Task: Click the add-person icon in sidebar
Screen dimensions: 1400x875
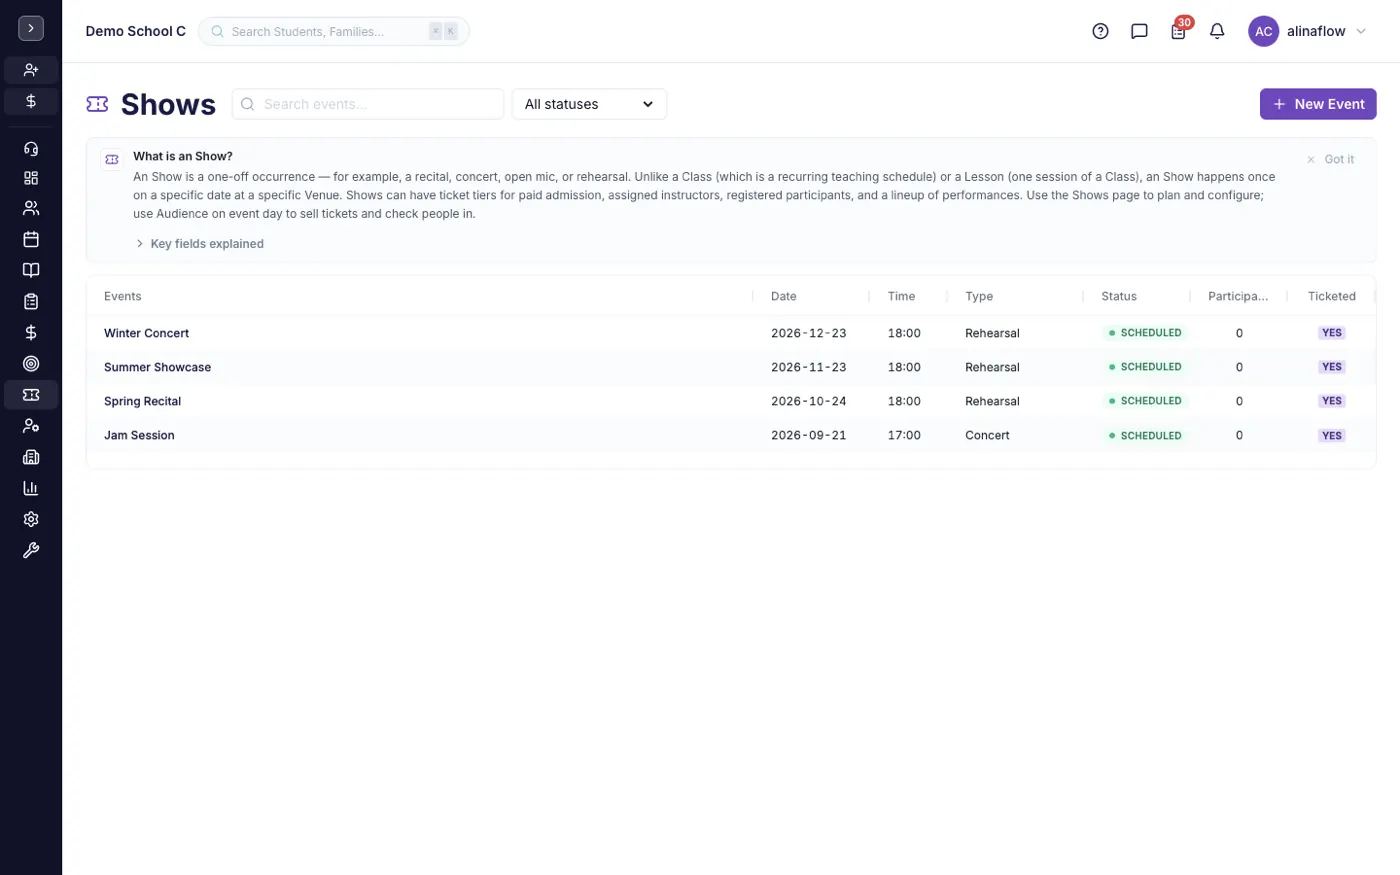Action: pyautogui.click(x=31, y=70)
